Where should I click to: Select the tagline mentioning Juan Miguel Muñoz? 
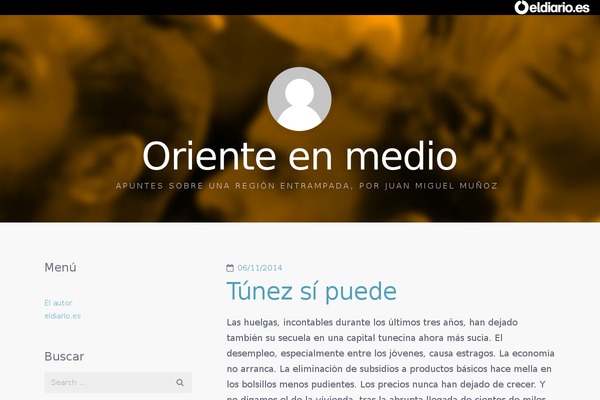pyautogui.click(x=307, y=186)
